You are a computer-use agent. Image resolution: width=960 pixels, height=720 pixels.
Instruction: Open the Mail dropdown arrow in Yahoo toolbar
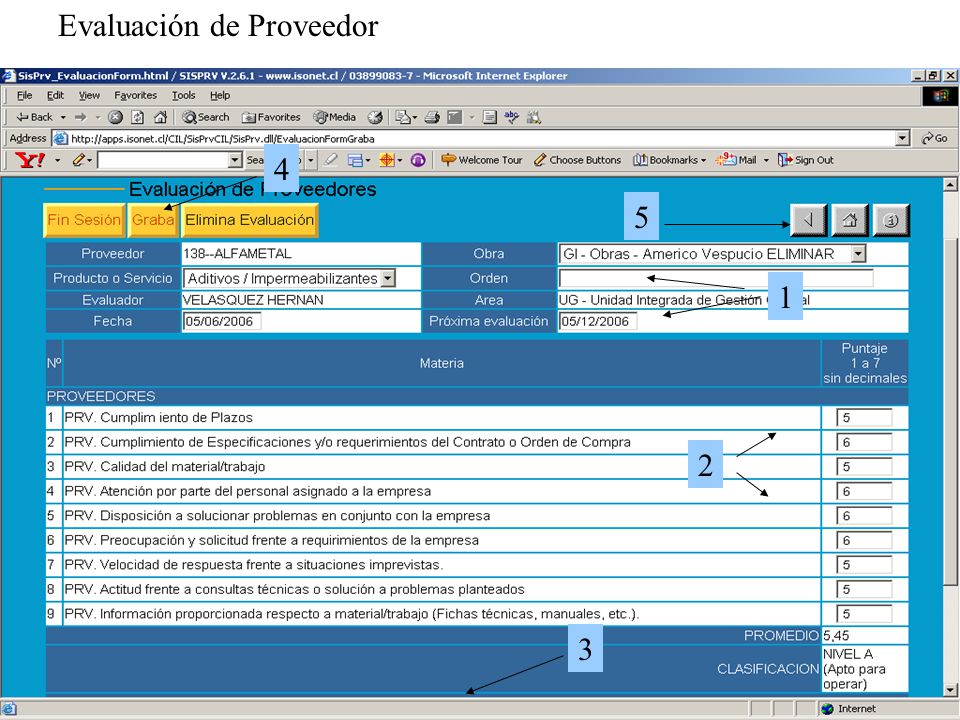coord(766,160)
